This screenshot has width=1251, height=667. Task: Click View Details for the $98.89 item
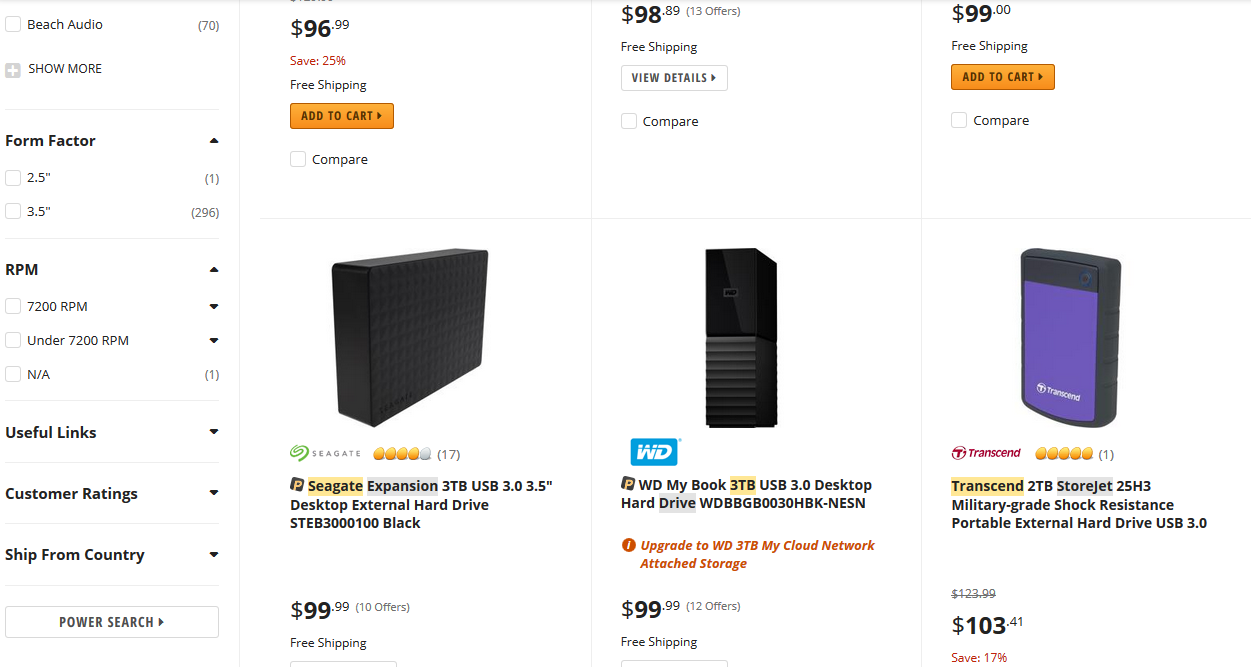(674, 78)
